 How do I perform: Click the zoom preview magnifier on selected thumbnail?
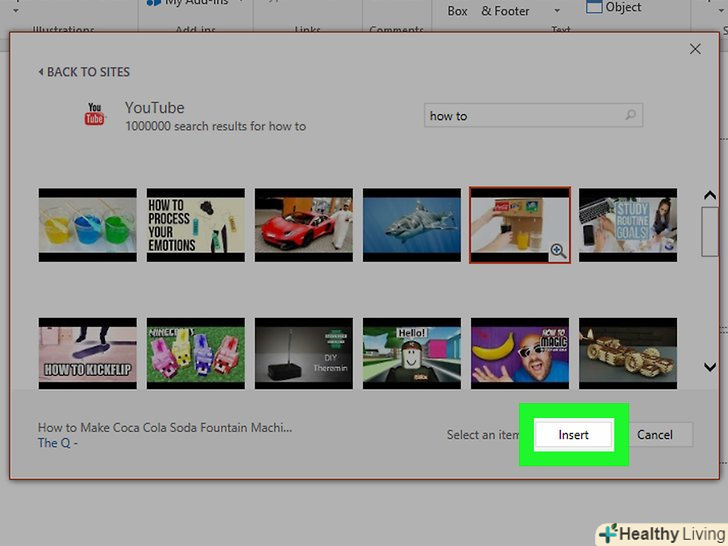pos(558,252)
